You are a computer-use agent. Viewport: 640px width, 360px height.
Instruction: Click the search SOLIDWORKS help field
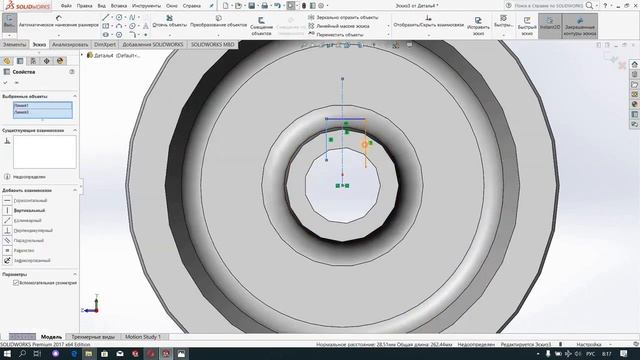[x=548, y=6]
